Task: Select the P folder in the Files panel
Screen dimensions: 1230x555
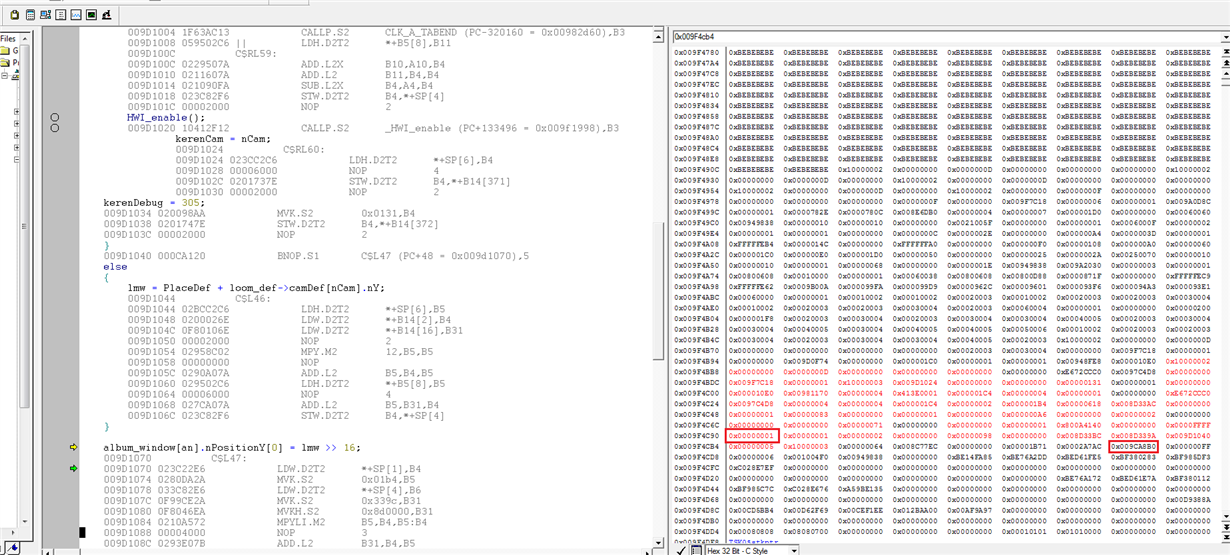Action: [9, 62]
